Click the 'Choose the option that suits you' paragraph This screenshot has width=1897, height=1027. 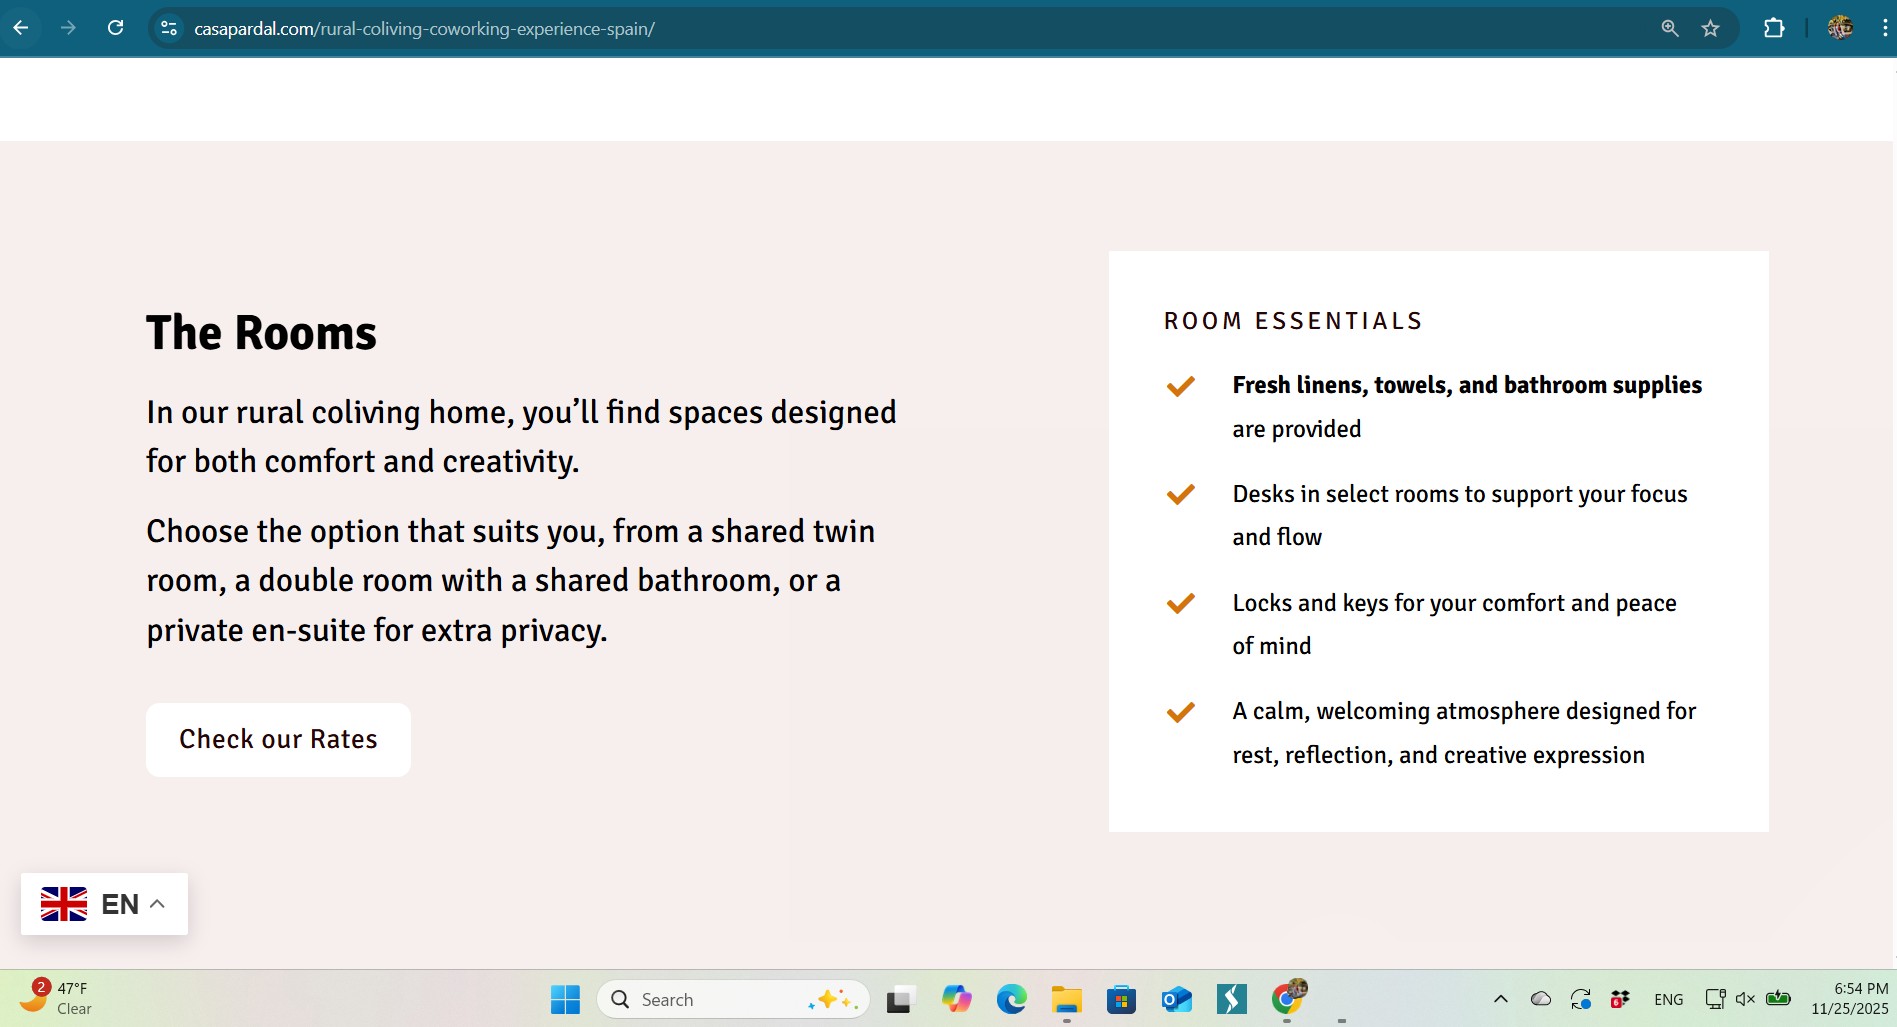coord(510,581)
